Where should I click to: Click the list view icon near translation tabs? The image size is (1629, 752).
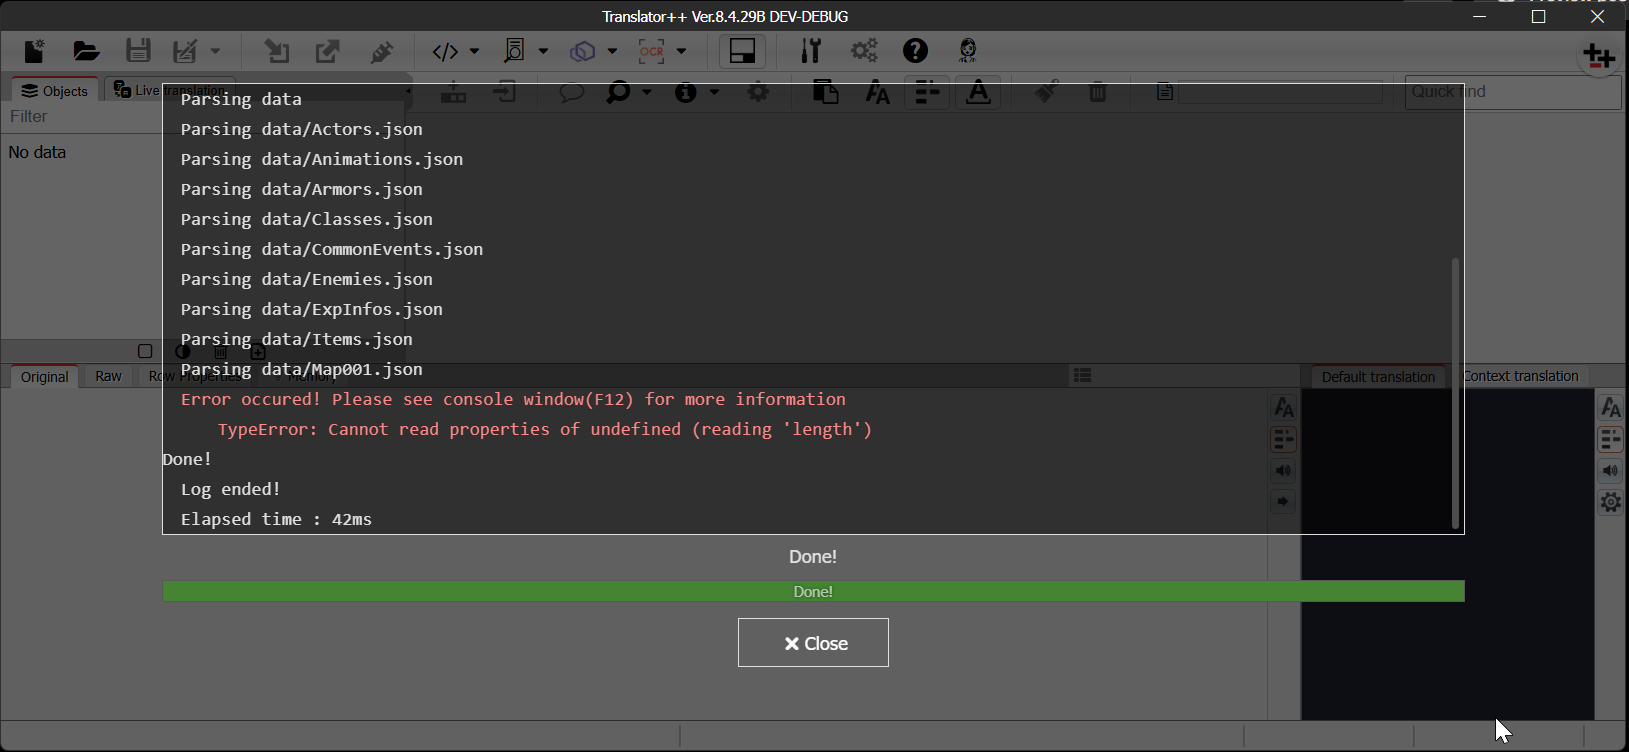click(1082, 376)
